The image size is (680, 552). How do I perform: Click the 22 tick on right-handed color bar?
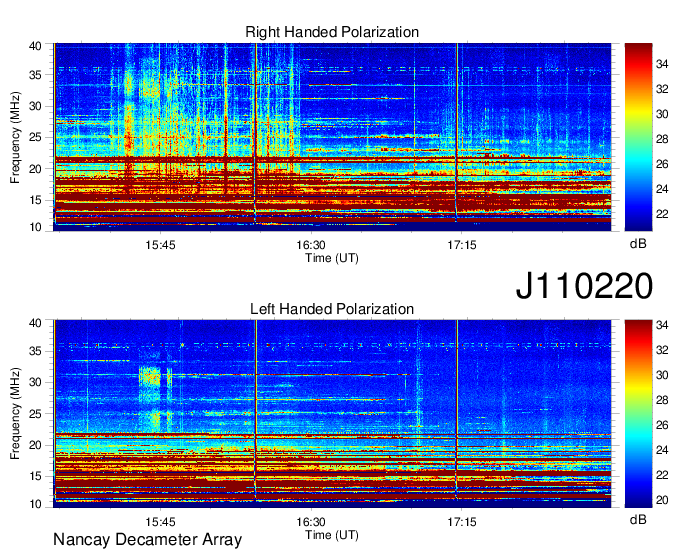coord(662,214)
